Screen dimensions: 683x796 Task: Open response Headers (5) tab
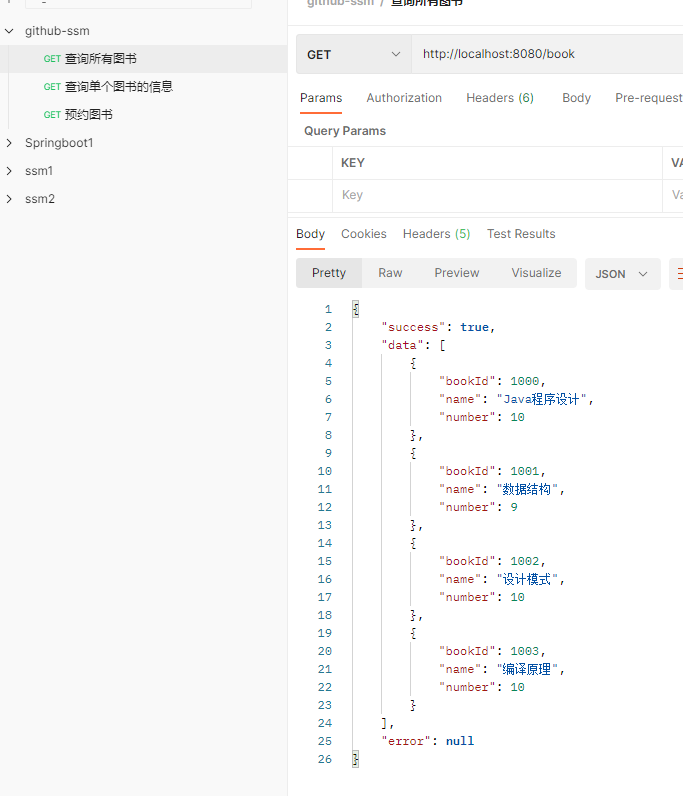436,234
